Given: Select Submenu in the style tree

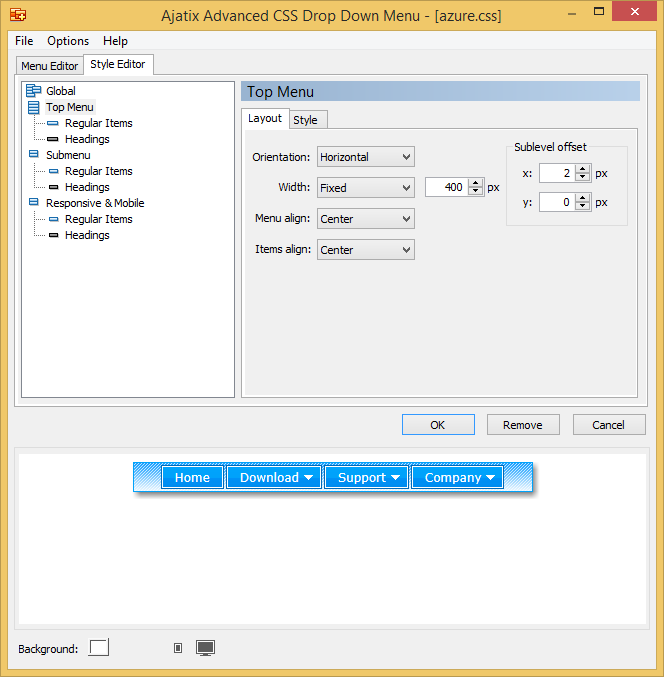Looking at the screenshot, I should [68, 155].
